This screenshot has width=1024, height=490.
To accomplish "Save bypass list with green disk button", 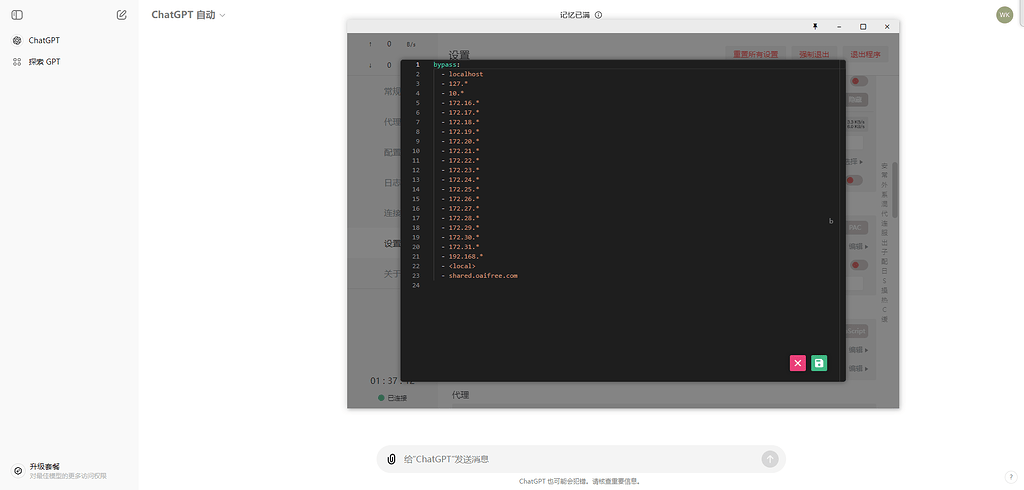I will [x=819, y=363].
